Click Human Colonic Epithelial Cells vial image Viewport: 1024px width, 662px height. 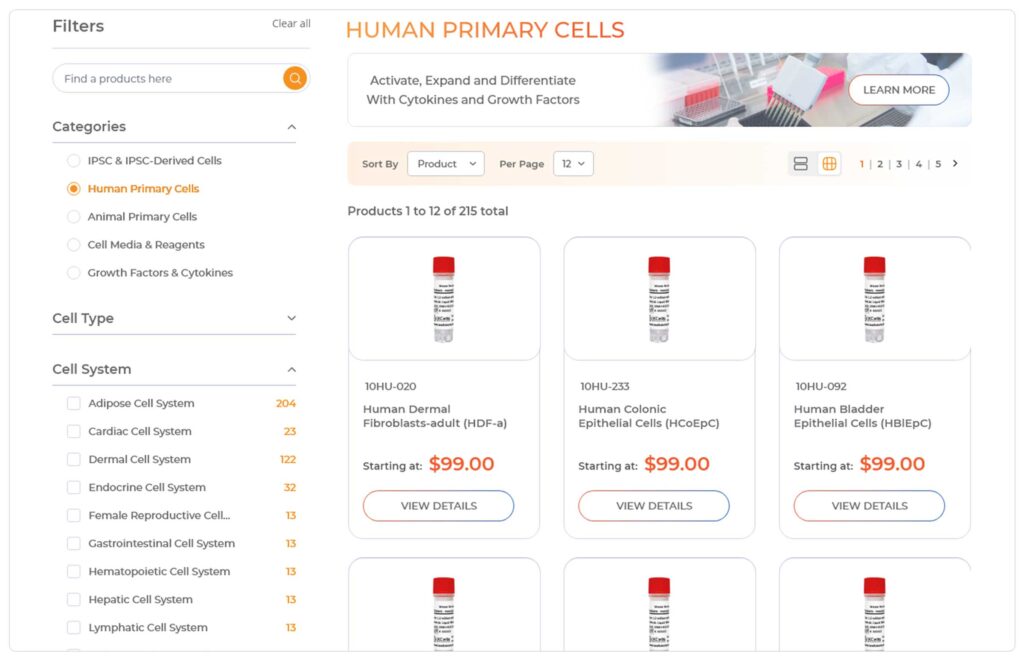[659, 299]
